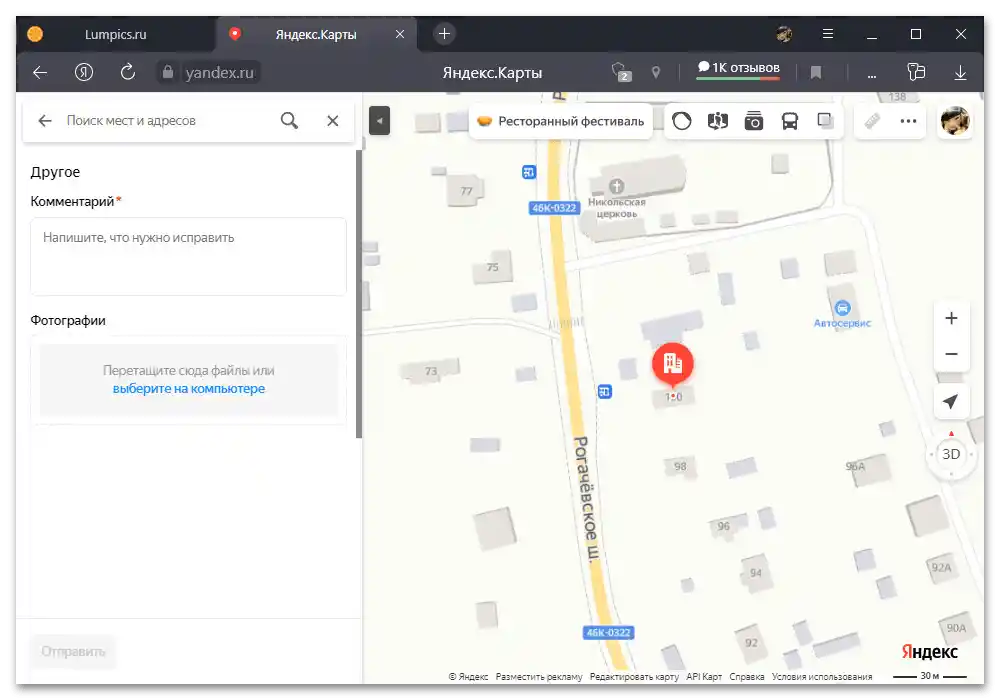Click the Поиск мест и адресов search field
This screenshot has width=1000, height=700.
pos(166,120)
